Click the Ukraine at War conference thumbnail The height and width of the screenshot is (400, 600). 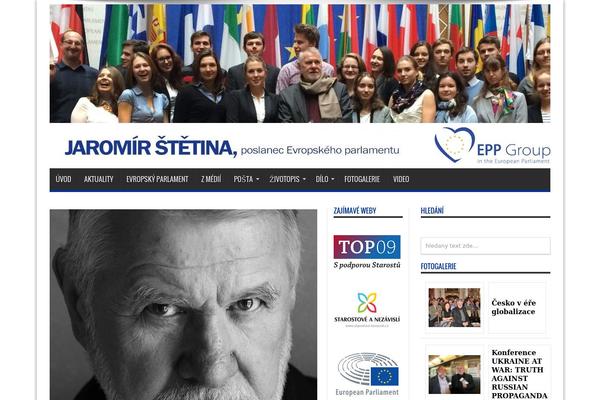(454, 374)
